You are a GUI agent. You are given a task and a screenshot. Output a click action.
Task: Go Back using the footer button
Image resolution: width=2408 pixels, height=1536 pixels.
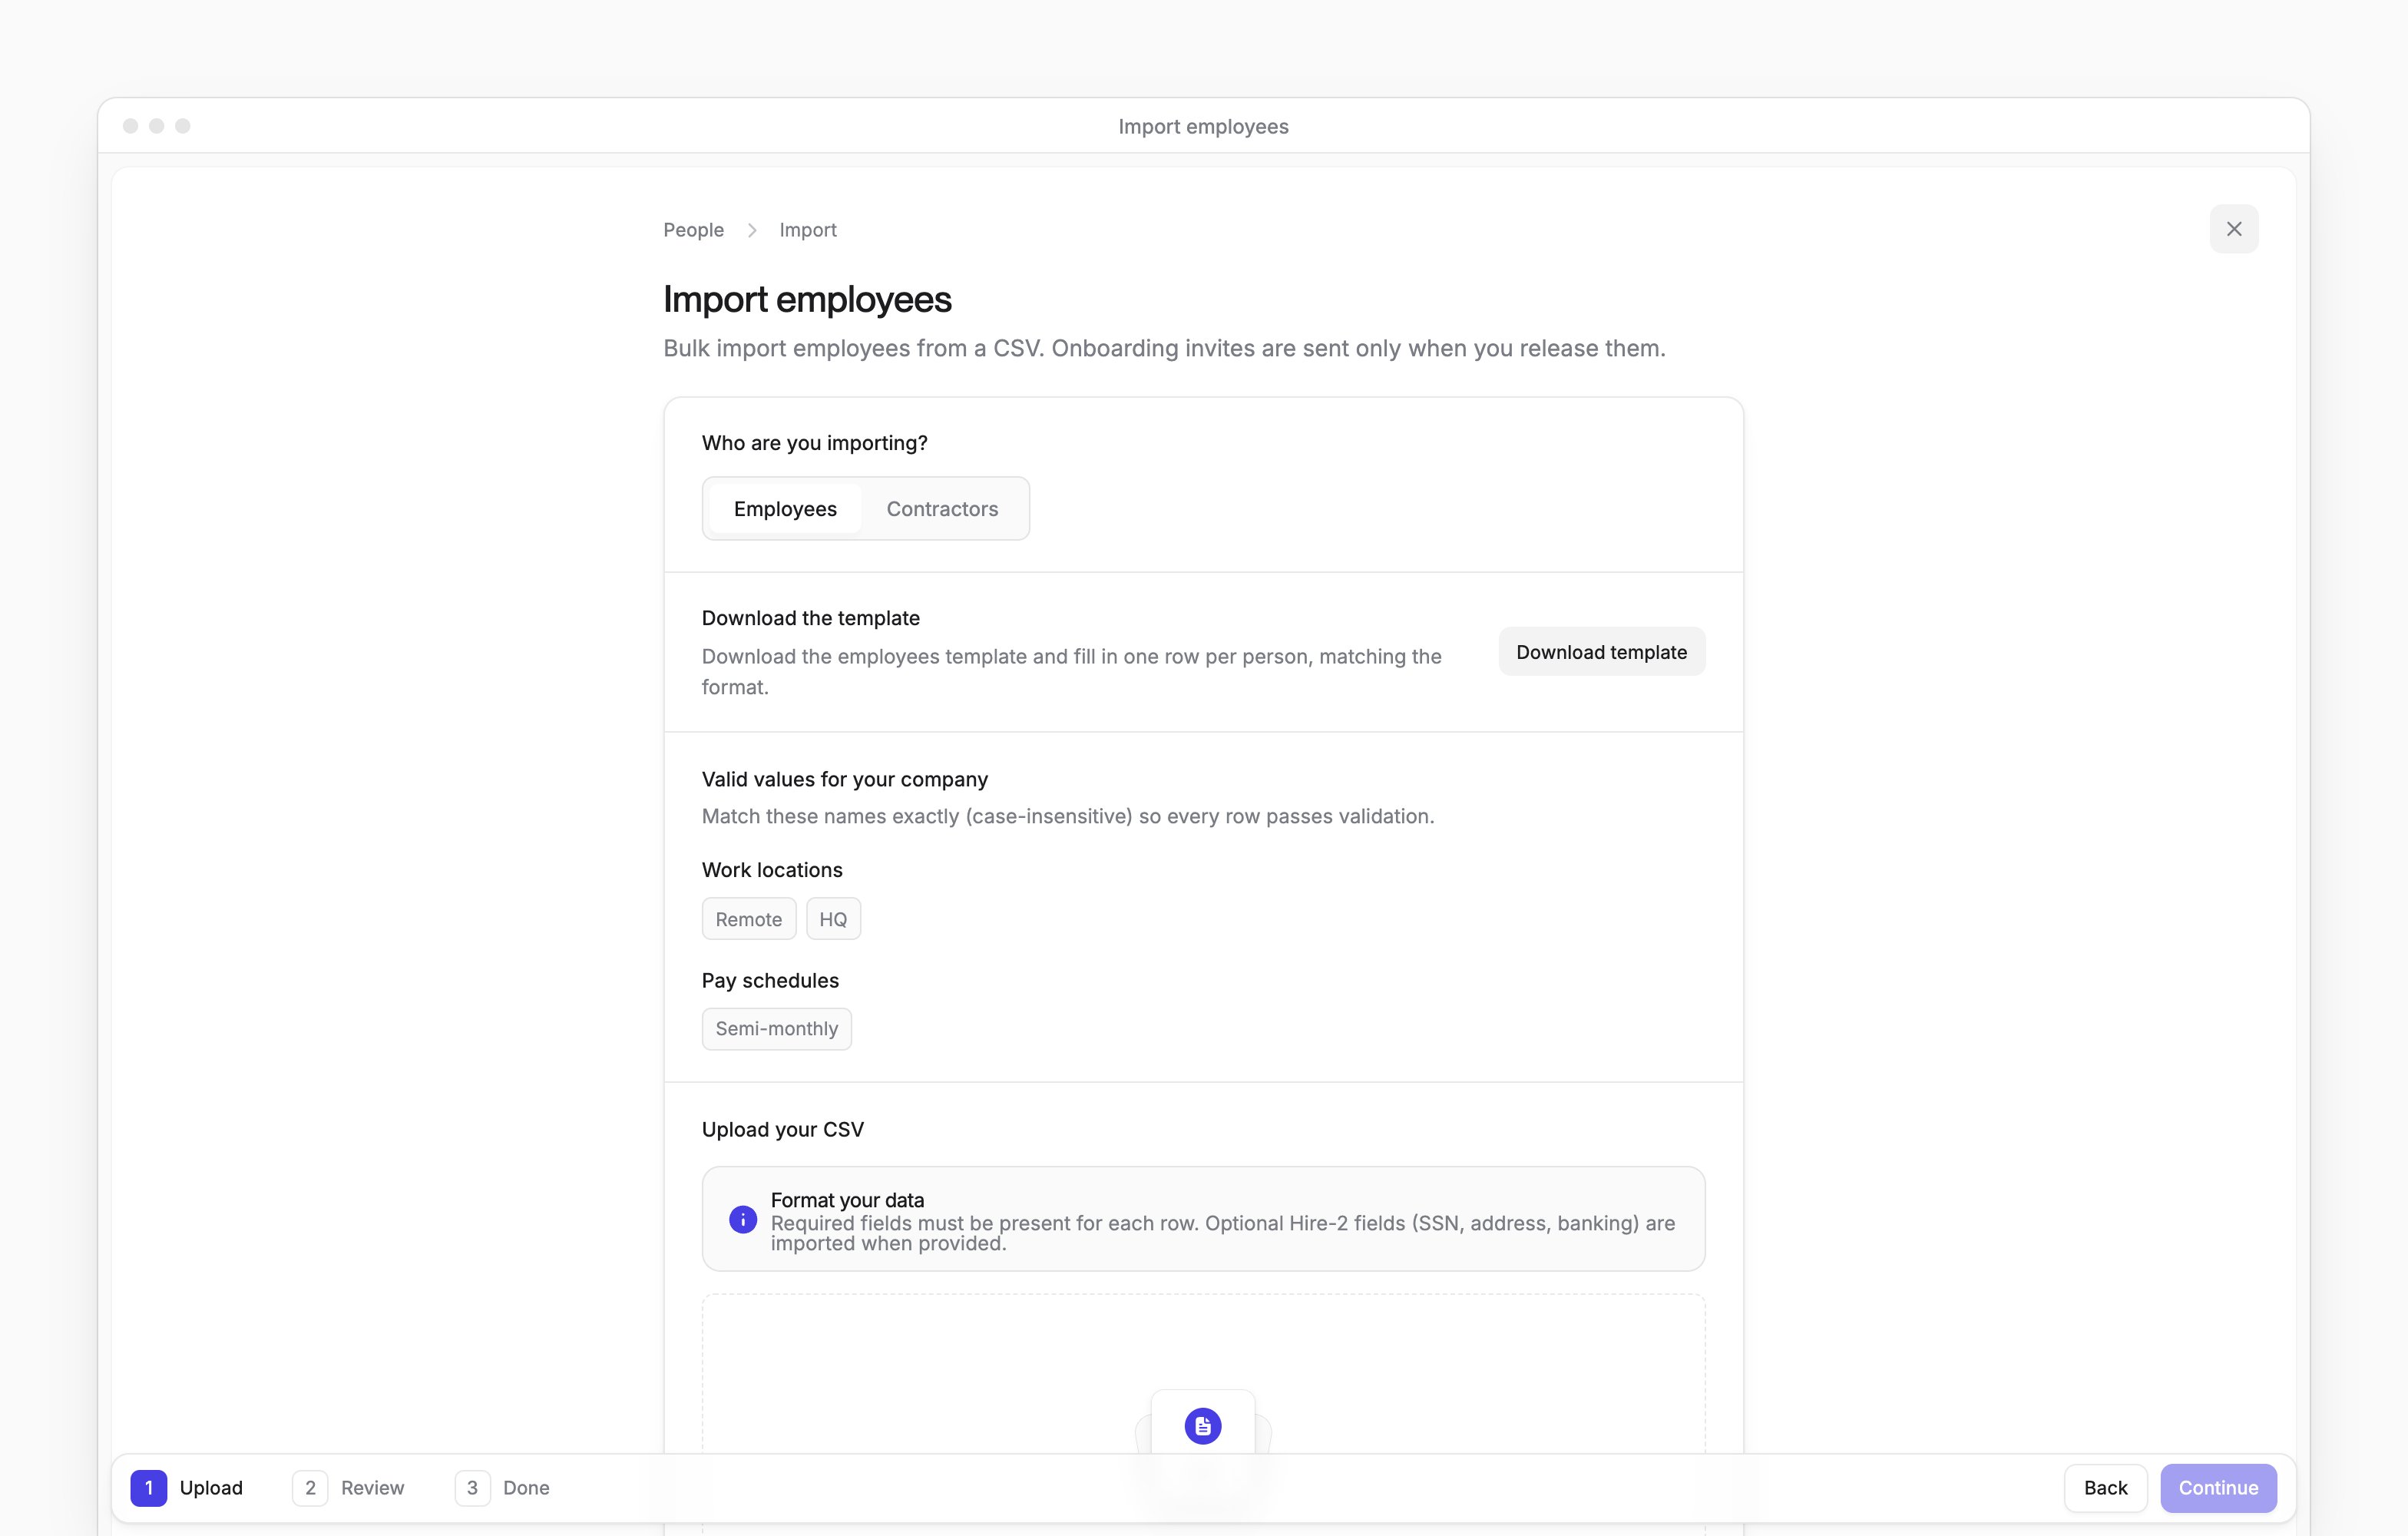[2105, 1487]
